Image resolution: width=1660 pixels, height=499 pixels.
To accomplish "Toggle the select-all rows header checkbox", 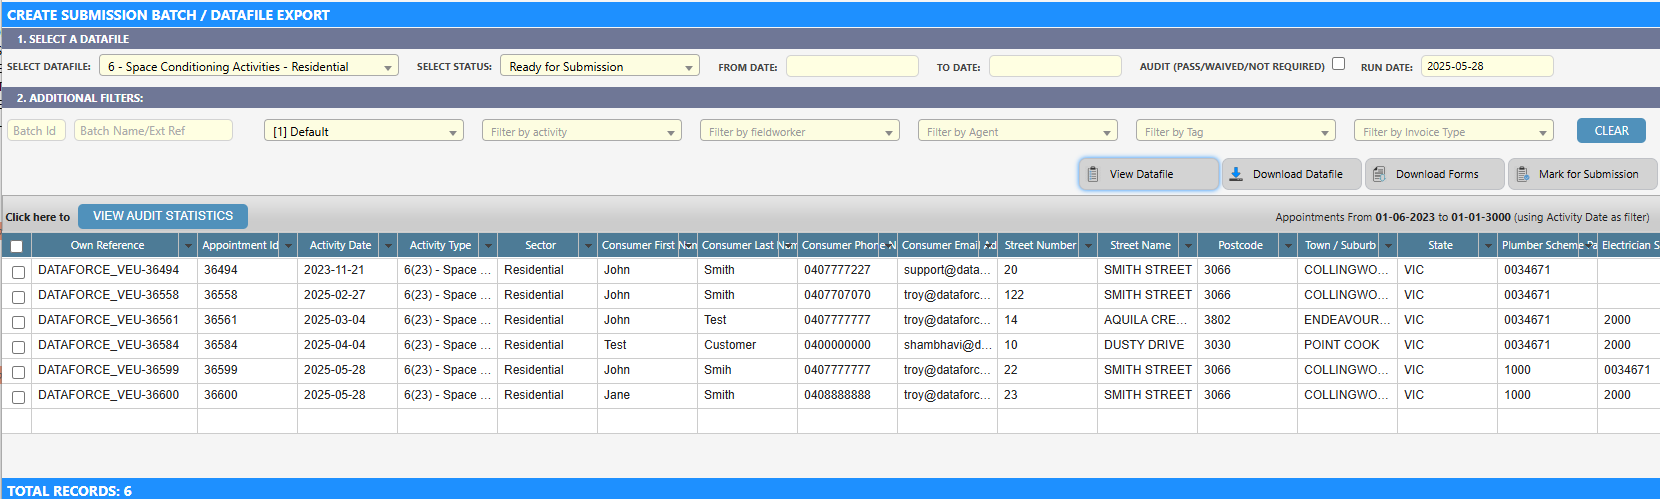I will pos(17,246).
